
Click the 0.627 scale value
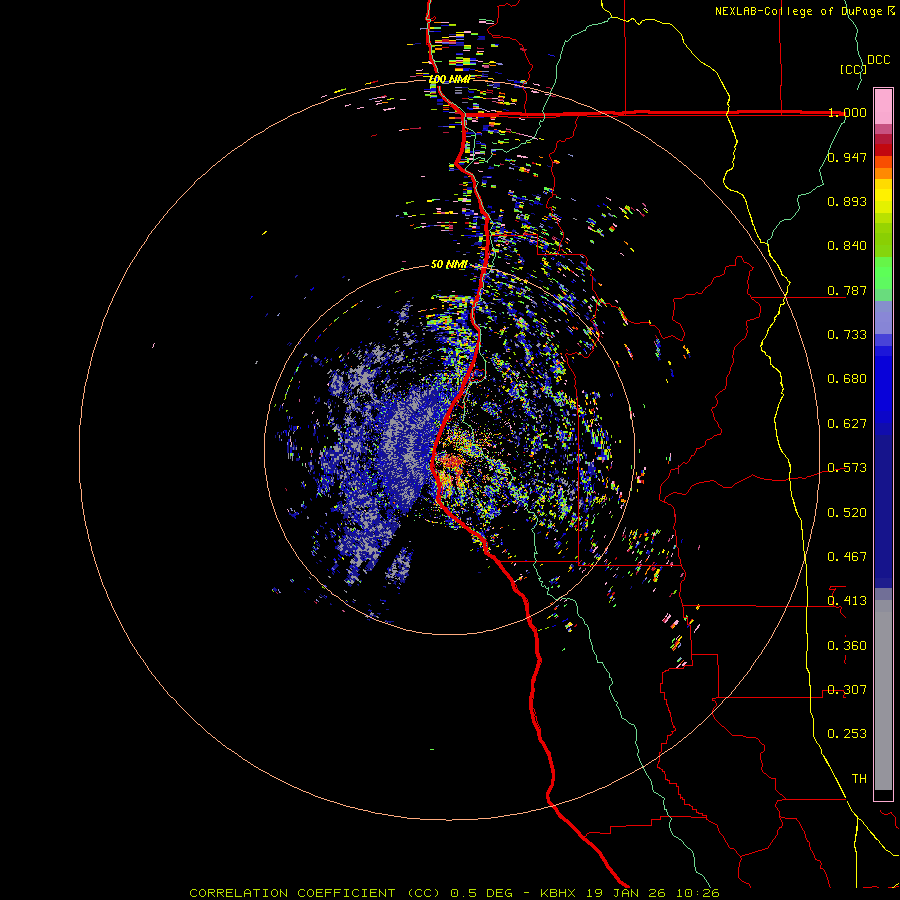pos(847,424)
